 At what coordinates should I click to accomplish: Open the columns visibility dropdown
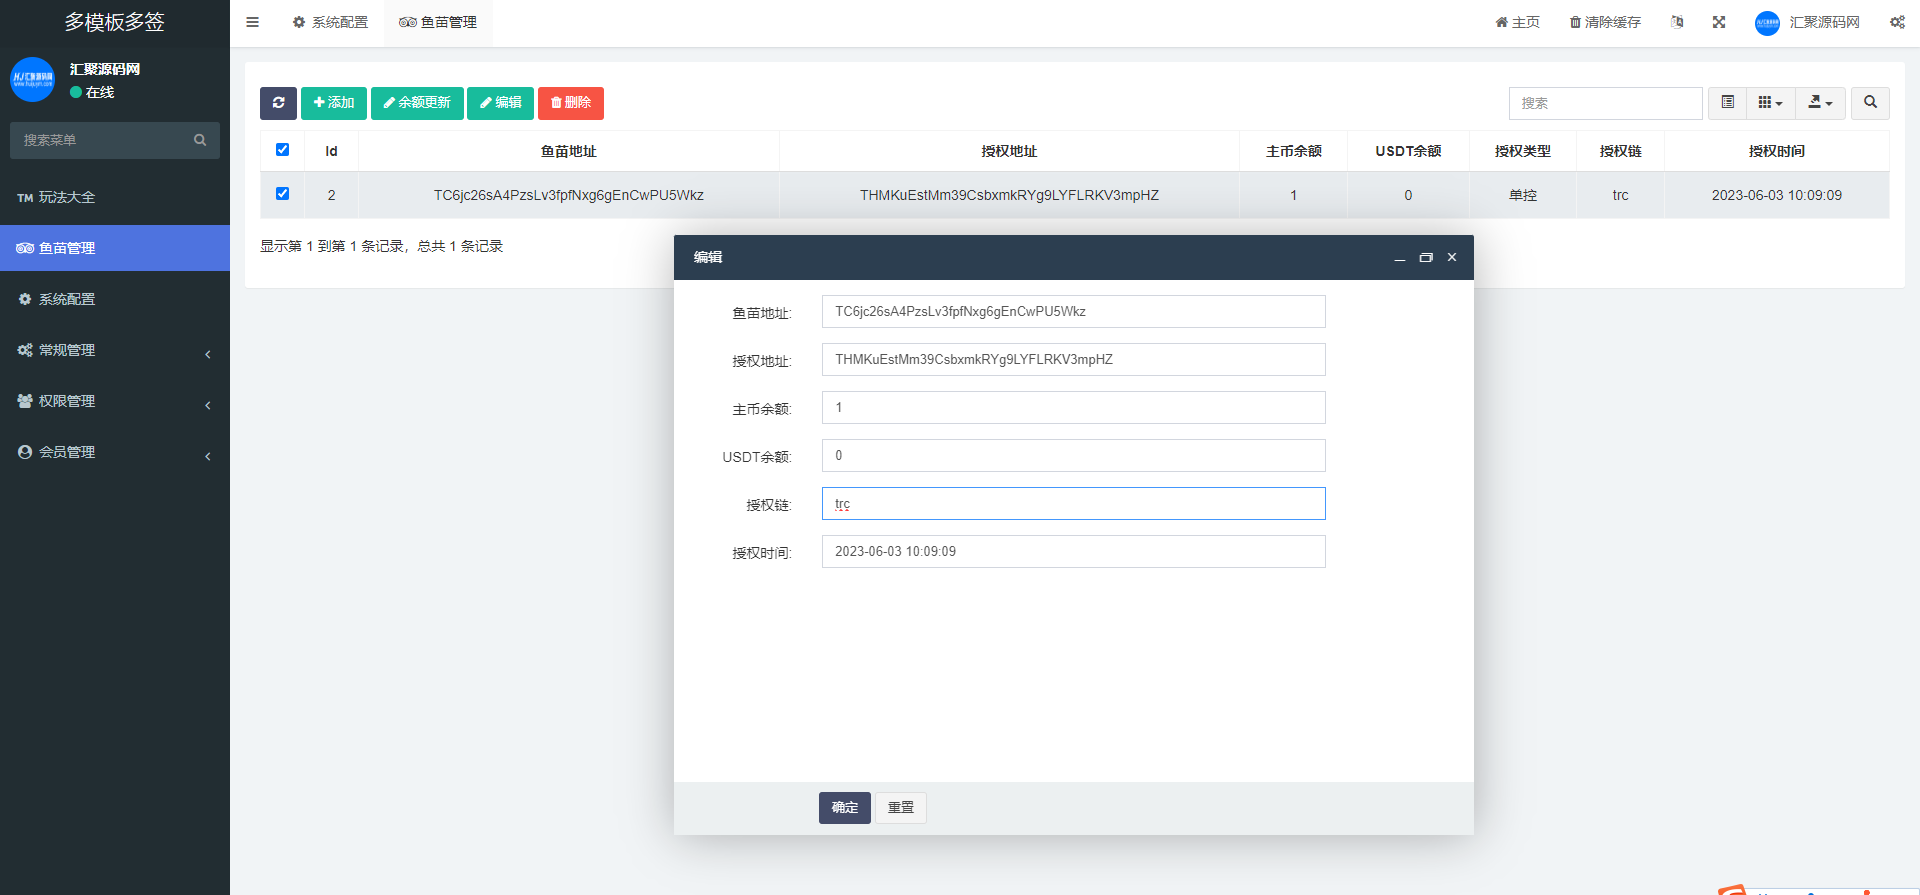tap(1770, 103)
